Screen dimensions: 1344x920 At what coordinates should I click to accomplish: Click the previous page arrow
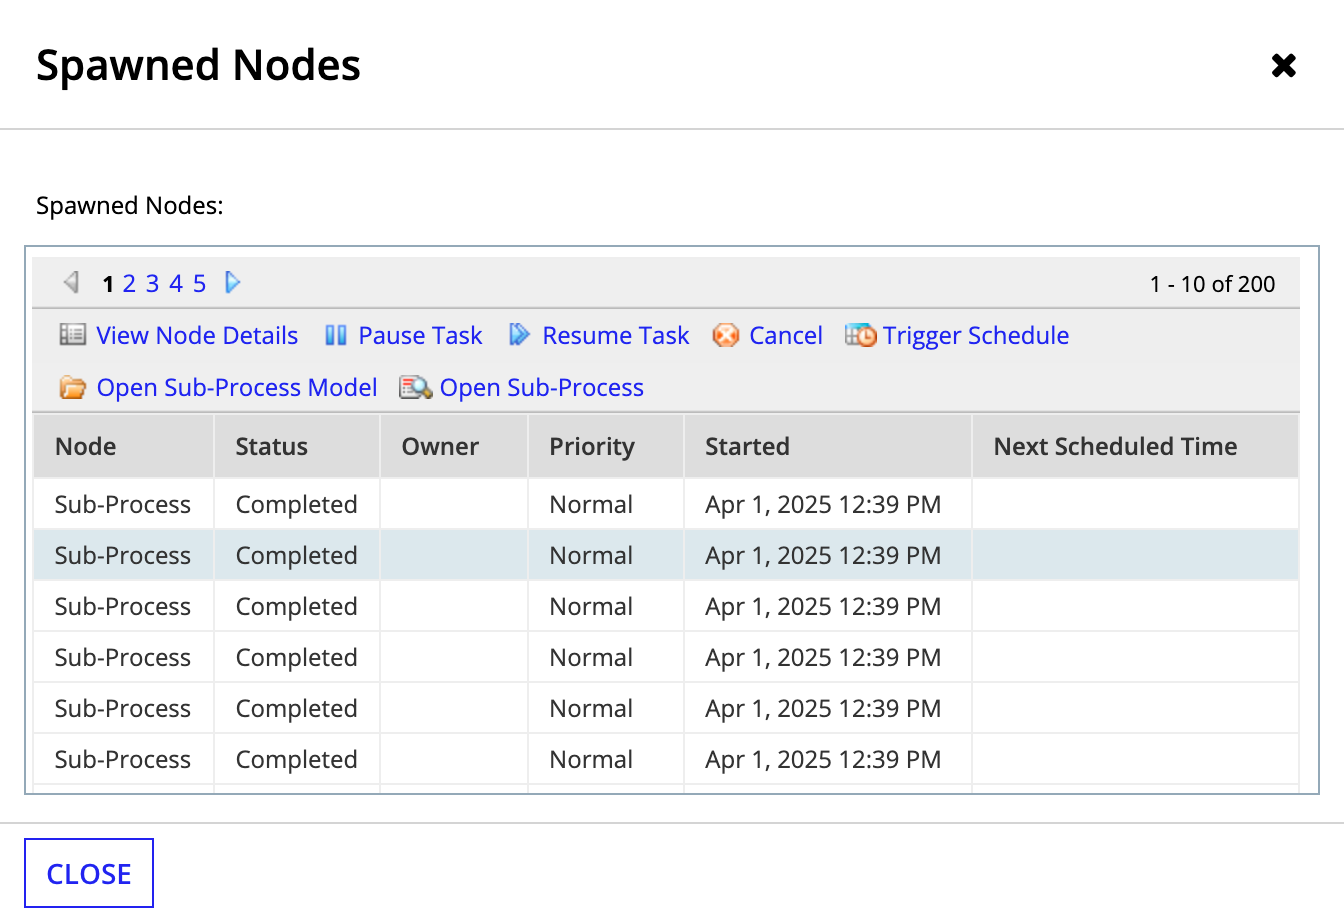pos(71,283)
